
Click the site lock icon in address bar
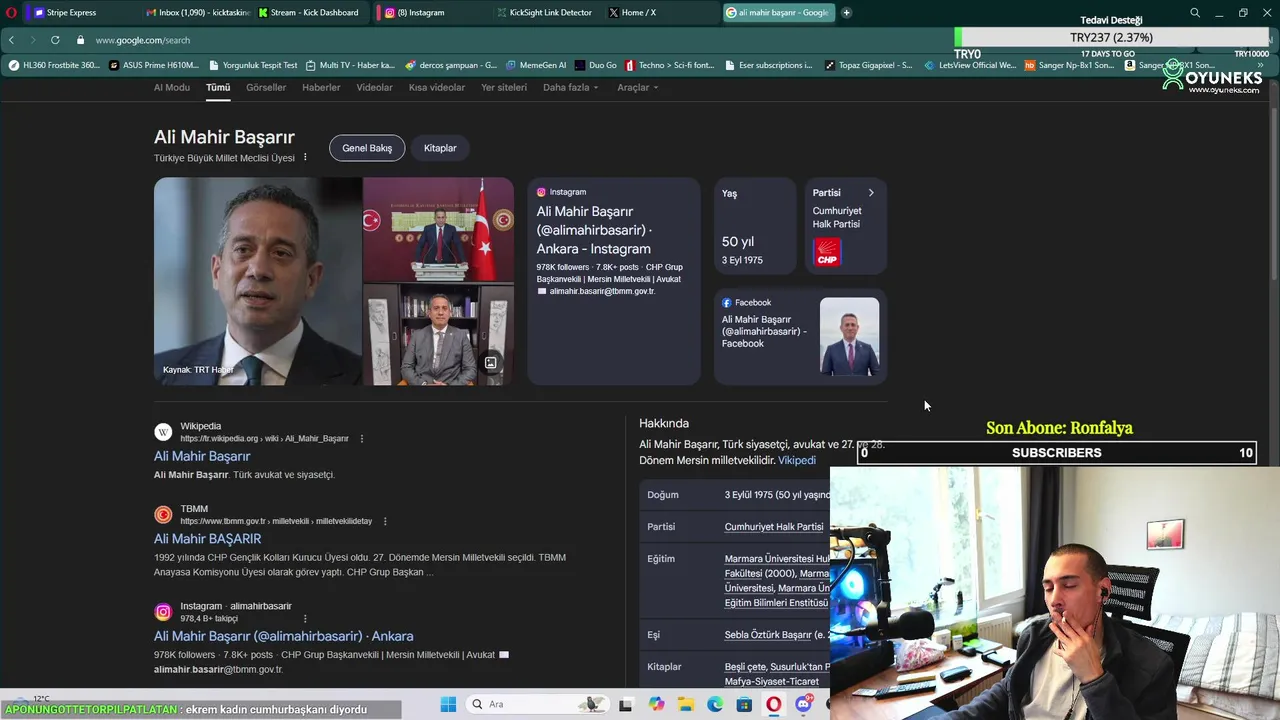click(81, 40)
